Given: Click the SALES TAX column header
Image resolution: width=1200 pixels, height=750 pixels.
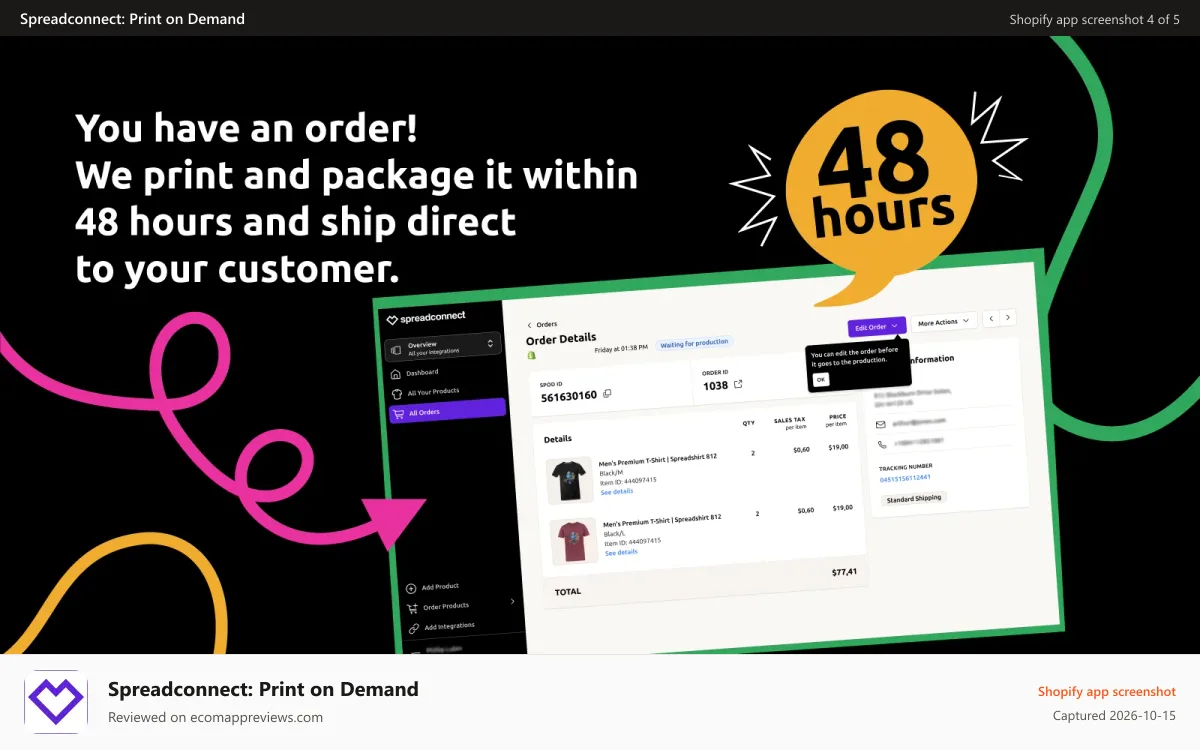Looking at the screenshot, I should (791, 421).
